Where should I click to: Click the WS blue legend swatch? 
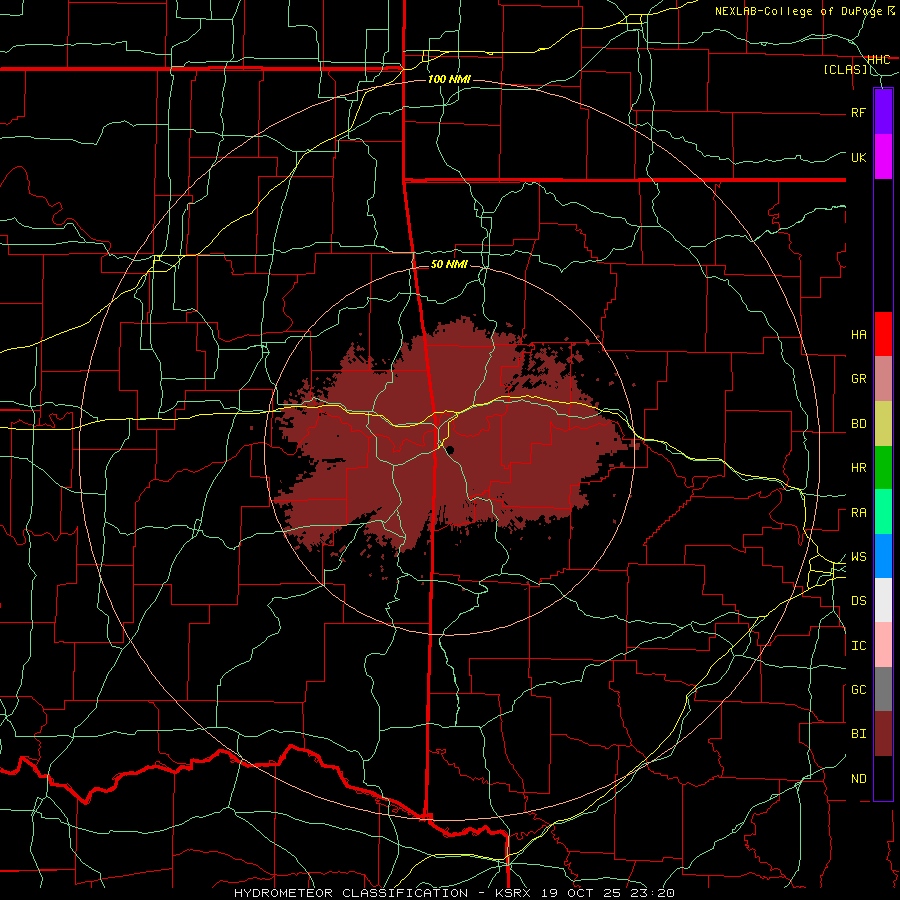(x=883, y=556)
